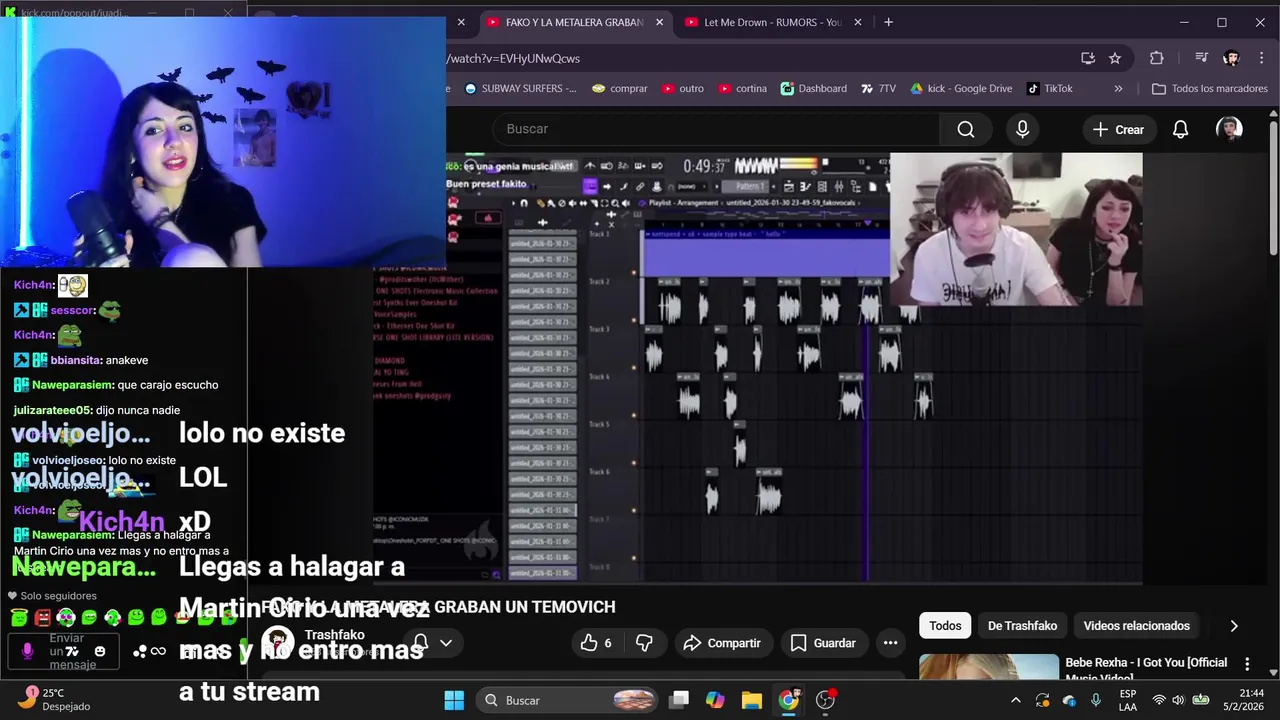Open the Dashboard bookmark

tap(813, 88)
